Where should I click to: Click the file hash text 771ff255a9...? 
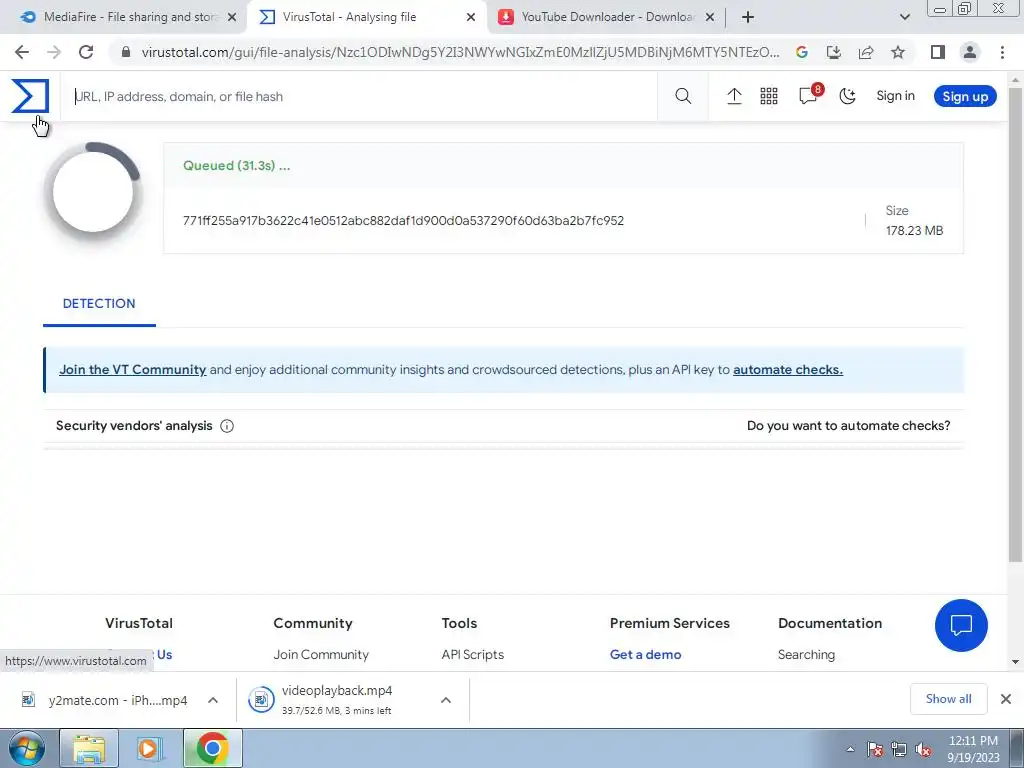coord(403,221)
